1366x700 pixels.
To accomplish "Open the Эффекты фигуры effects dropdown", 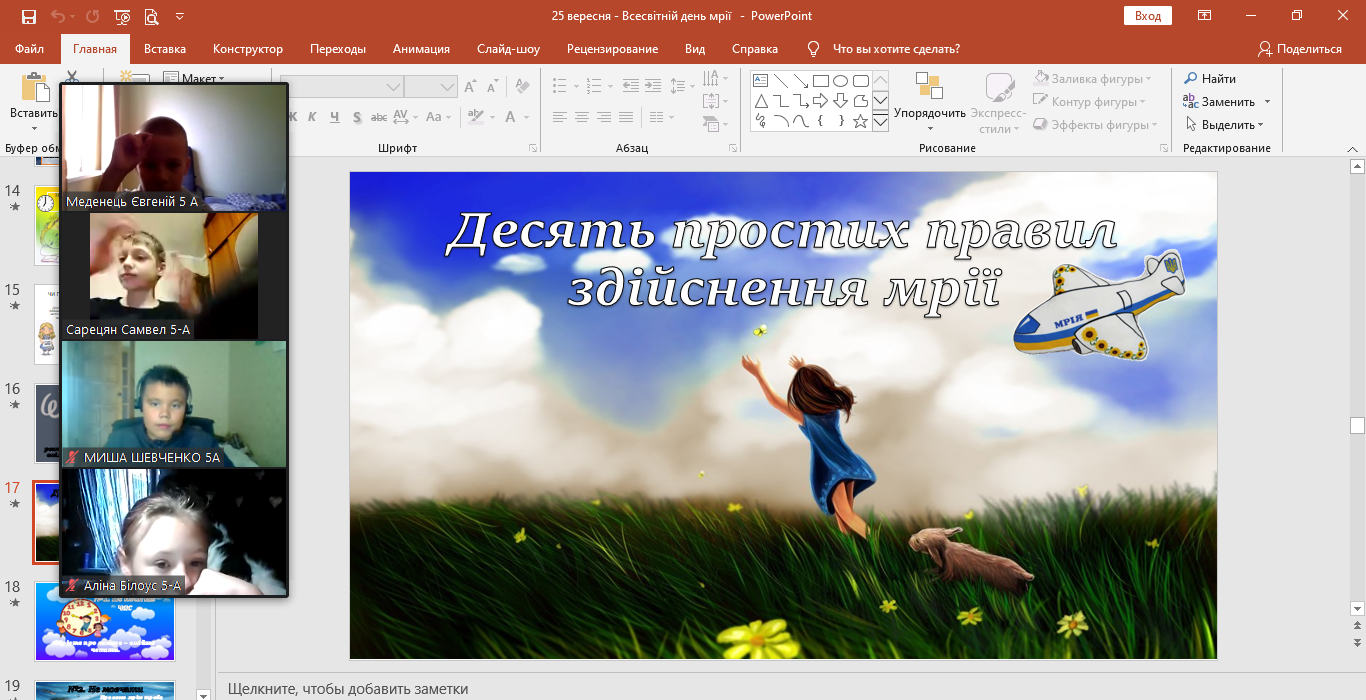I will pos(1095,125).
